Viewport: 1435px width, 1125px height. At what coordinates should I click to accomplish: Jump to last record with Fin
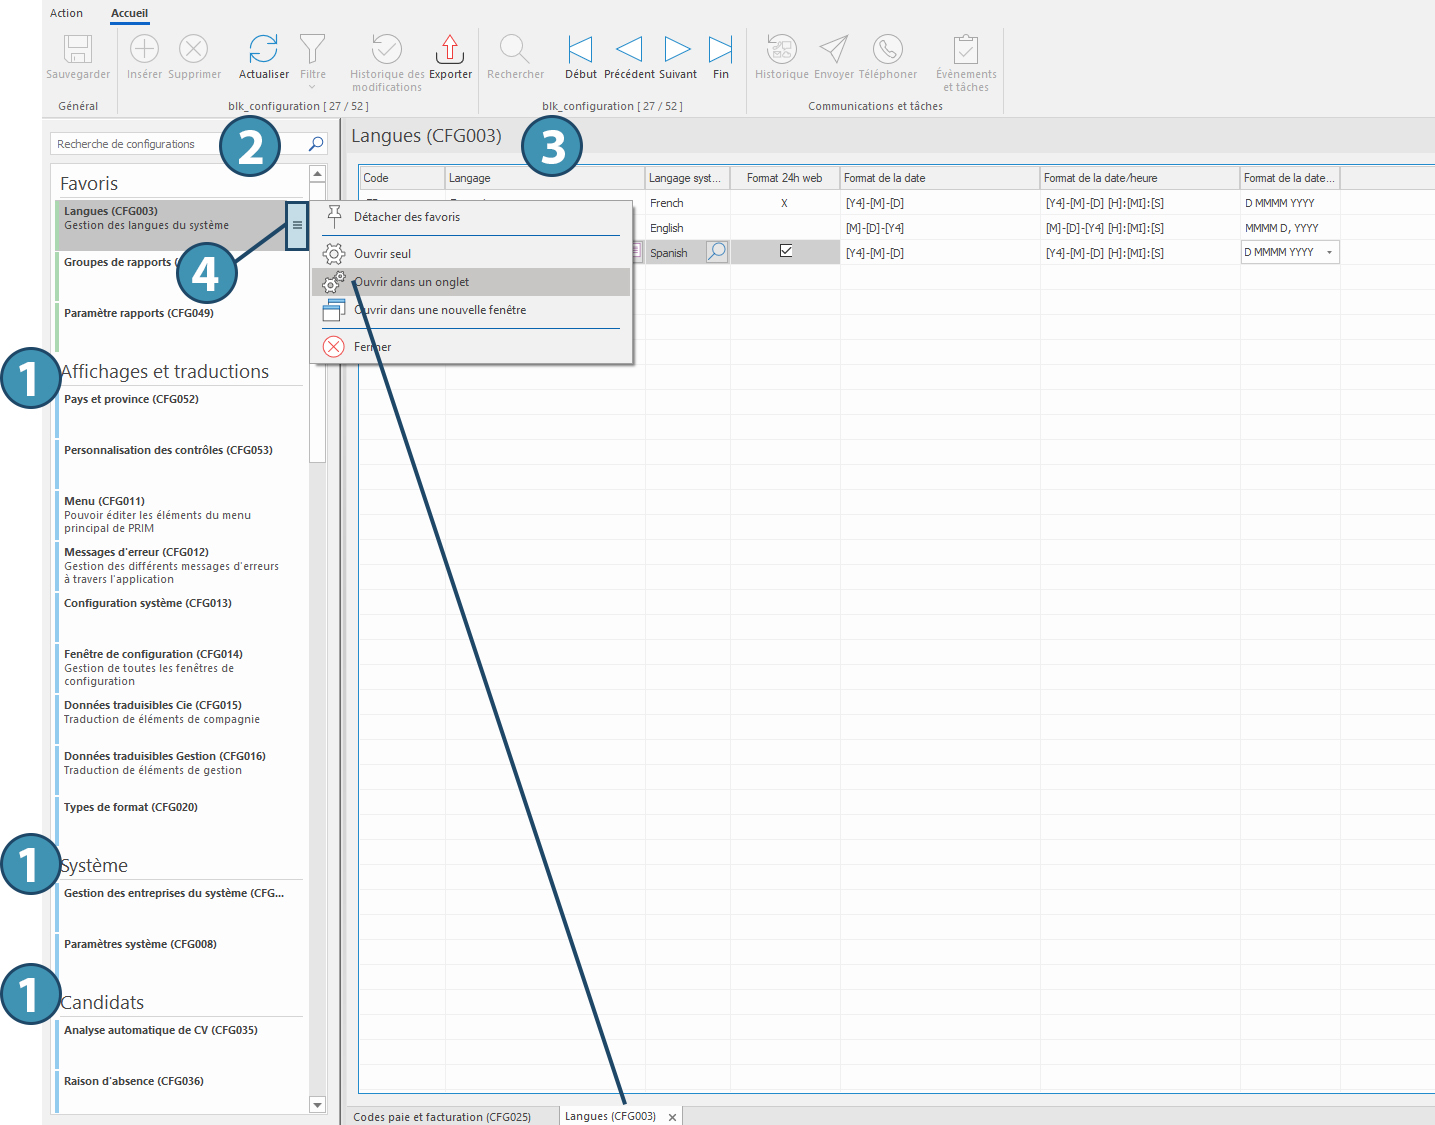[720, 49]
